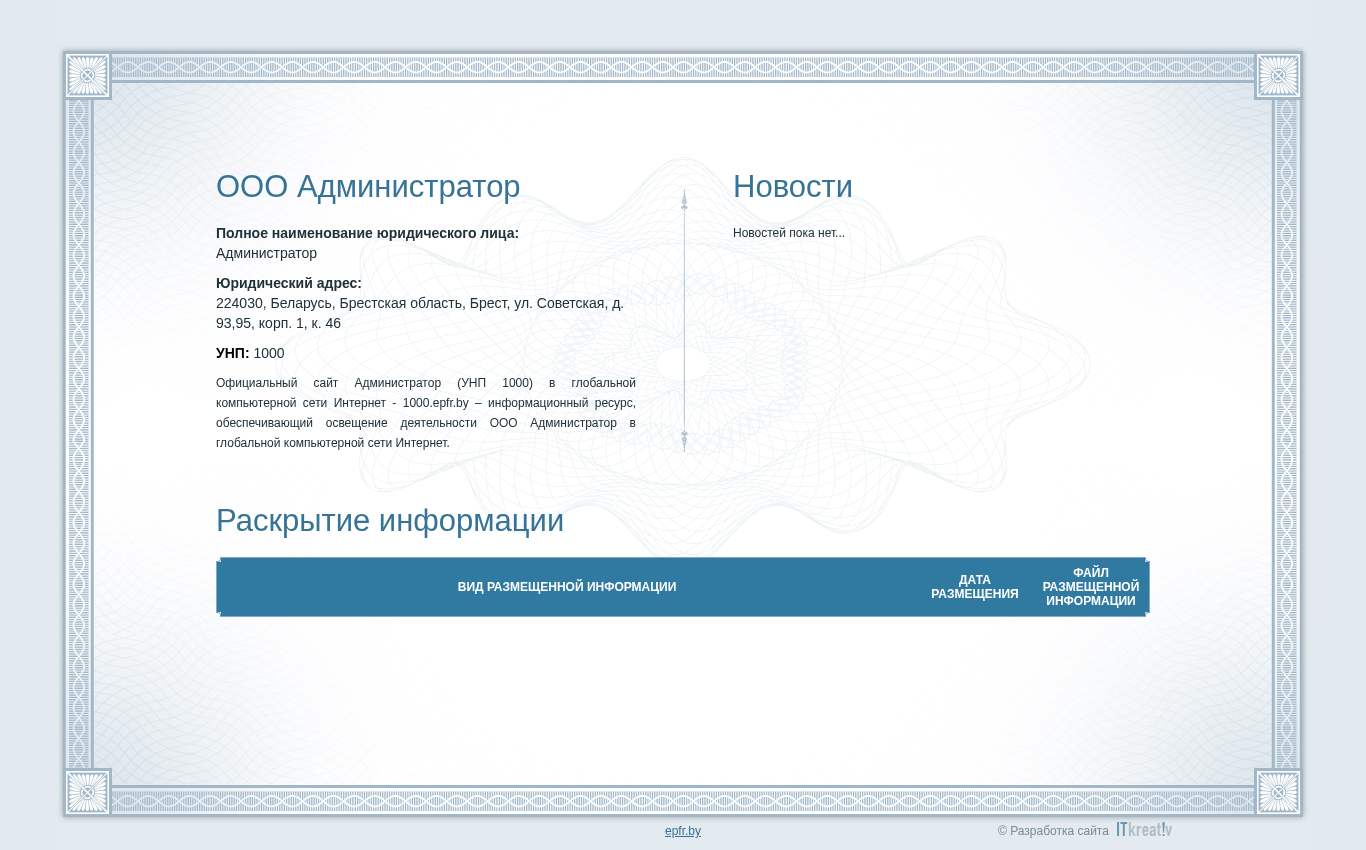This screenshot has width=1366, height=850.
Task: Click the 'Администратор' name under full title
Action: point(266,253)
